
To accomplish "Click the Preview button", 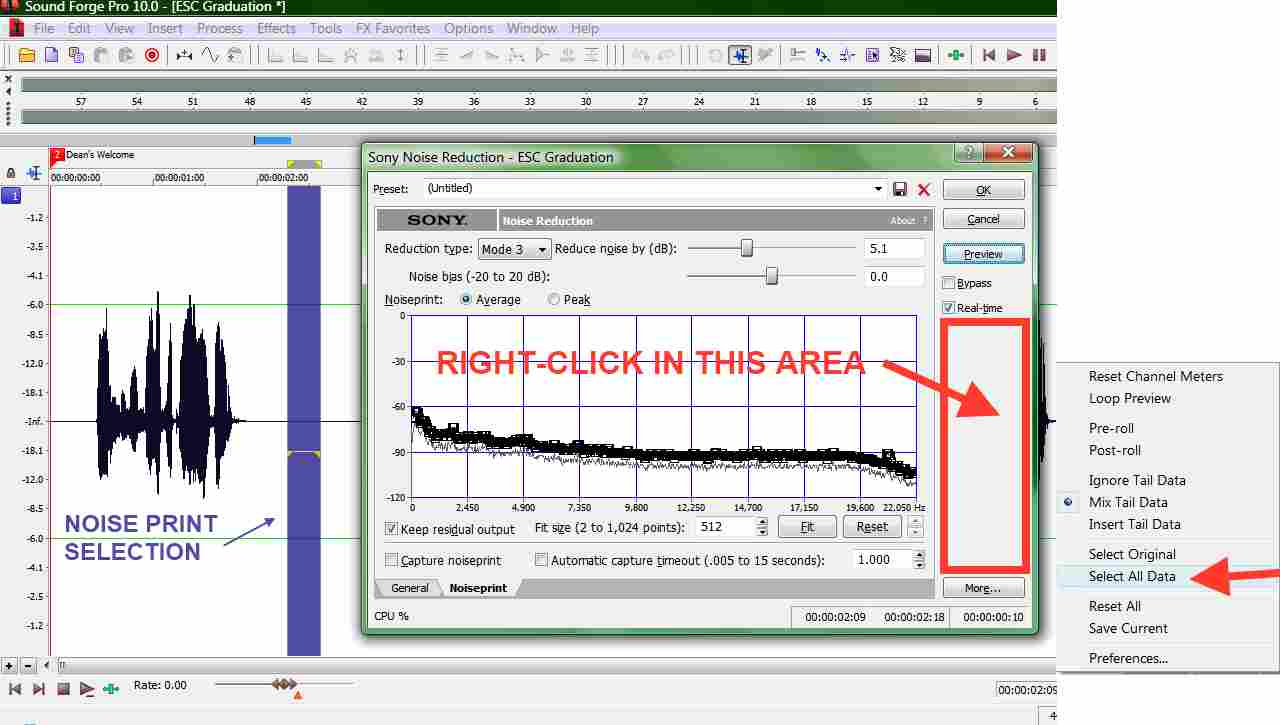I will pyautogui.click(x=983, y=254).
